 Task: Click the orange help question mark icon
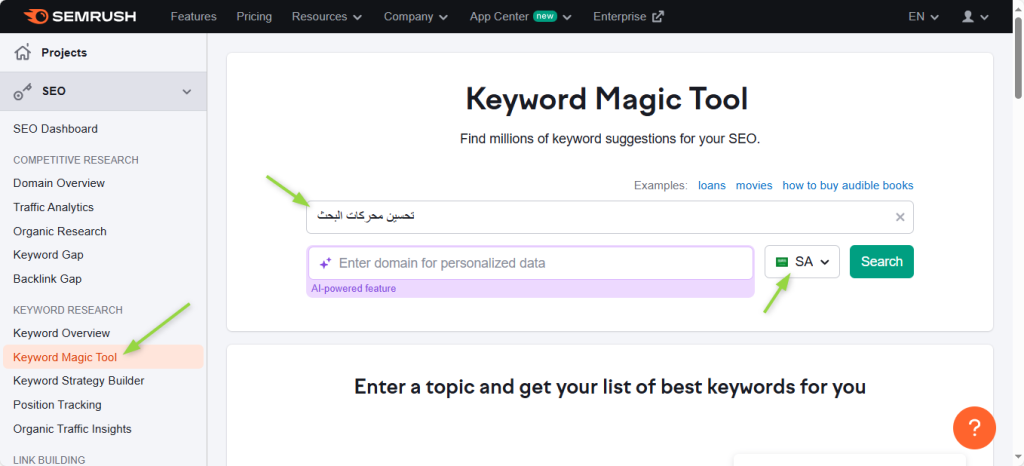point(974,428)
